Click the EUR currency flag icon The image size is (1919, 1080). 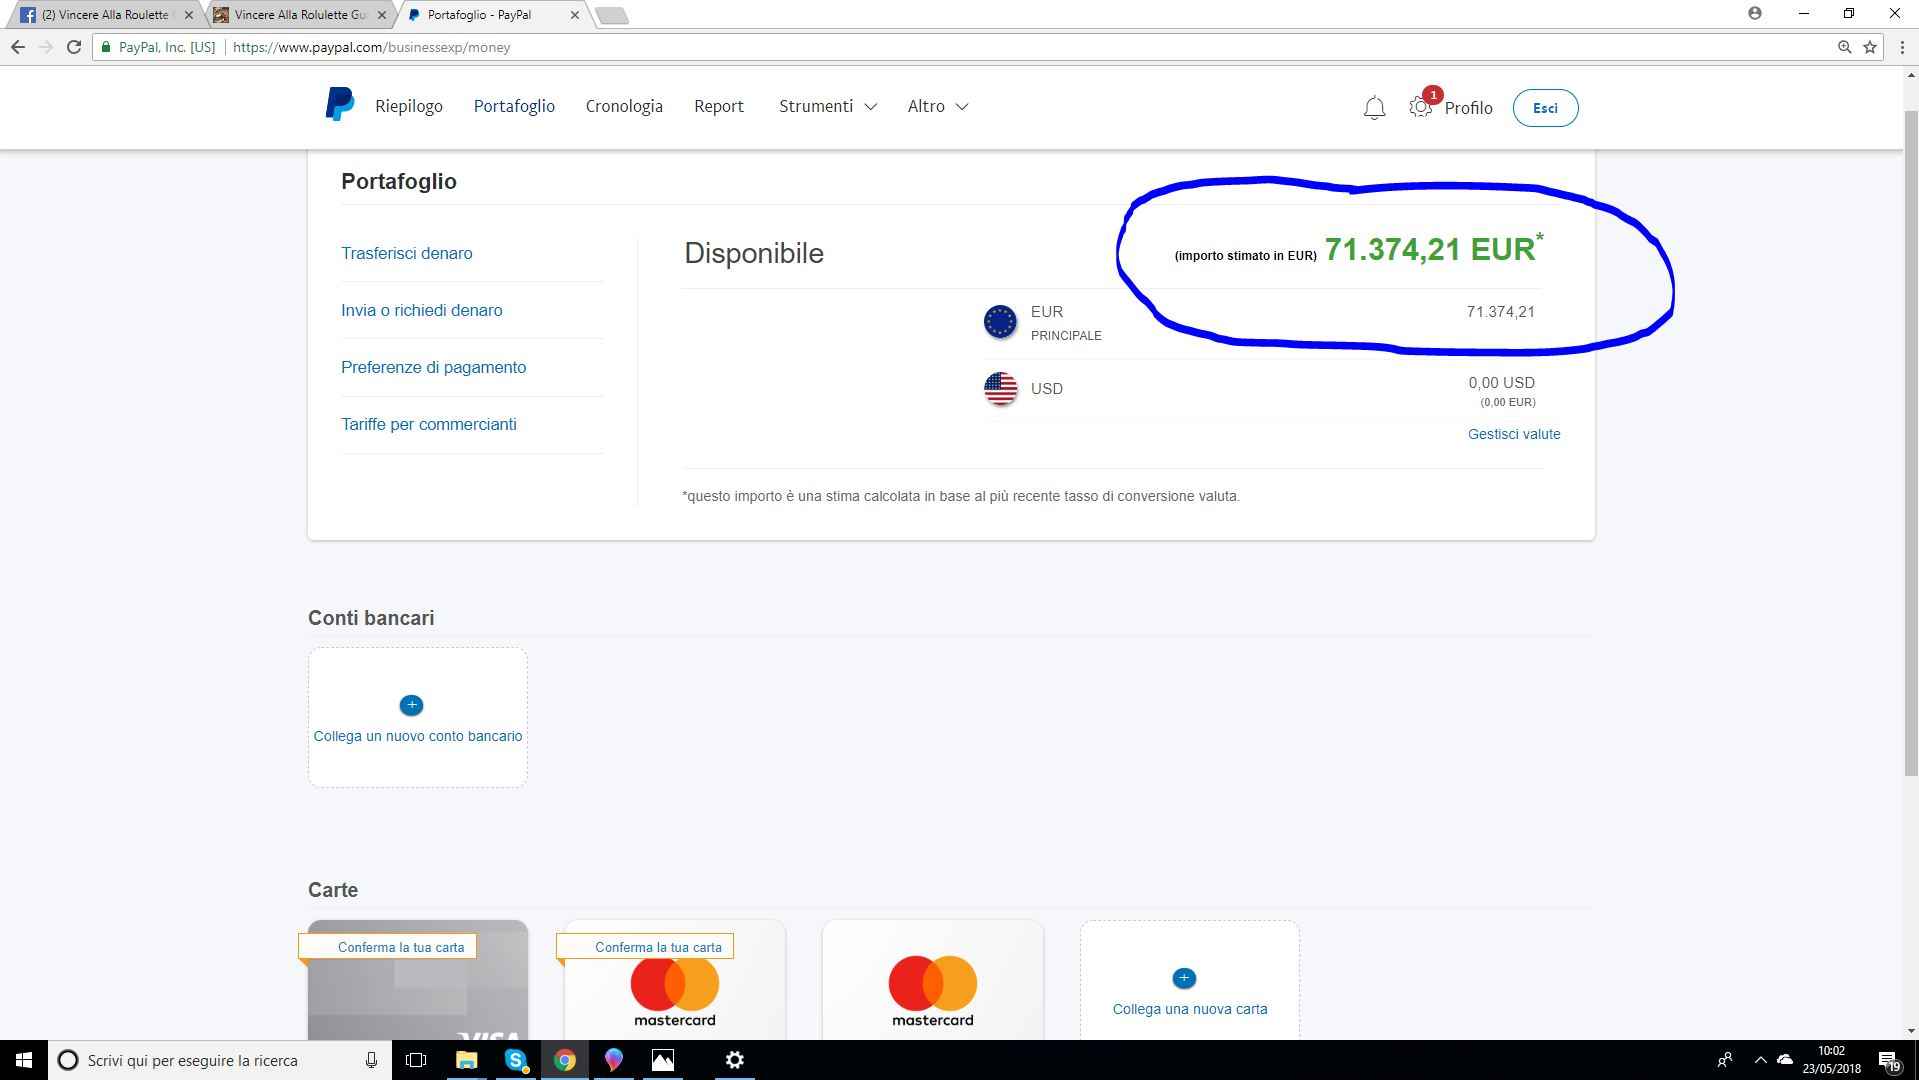1000,322
